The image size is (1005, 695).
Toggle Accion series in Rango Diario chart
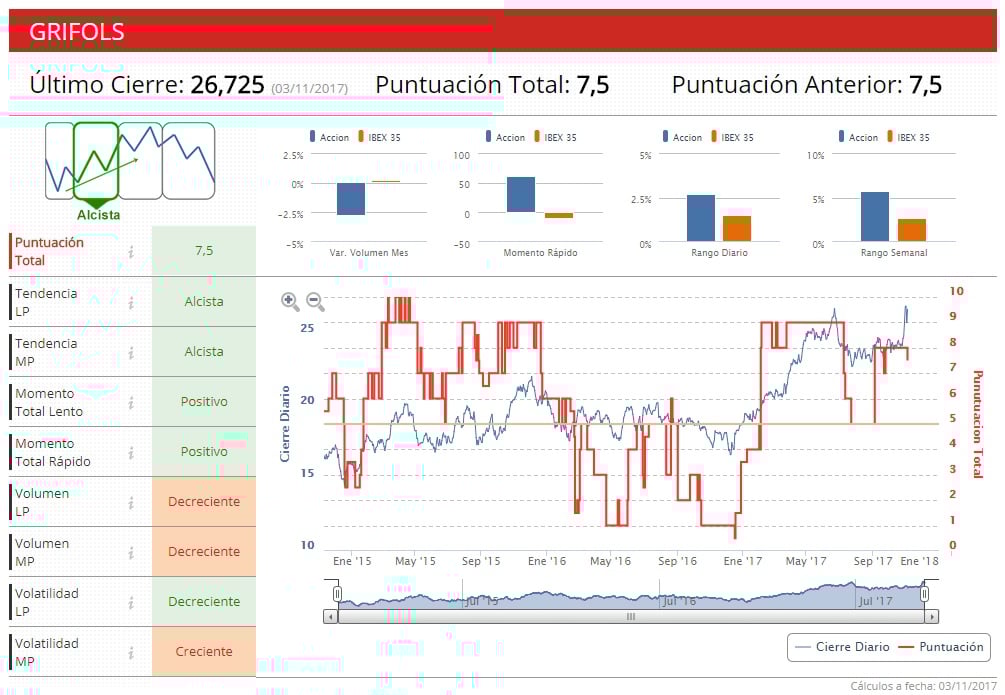click(x=682, y=137)
